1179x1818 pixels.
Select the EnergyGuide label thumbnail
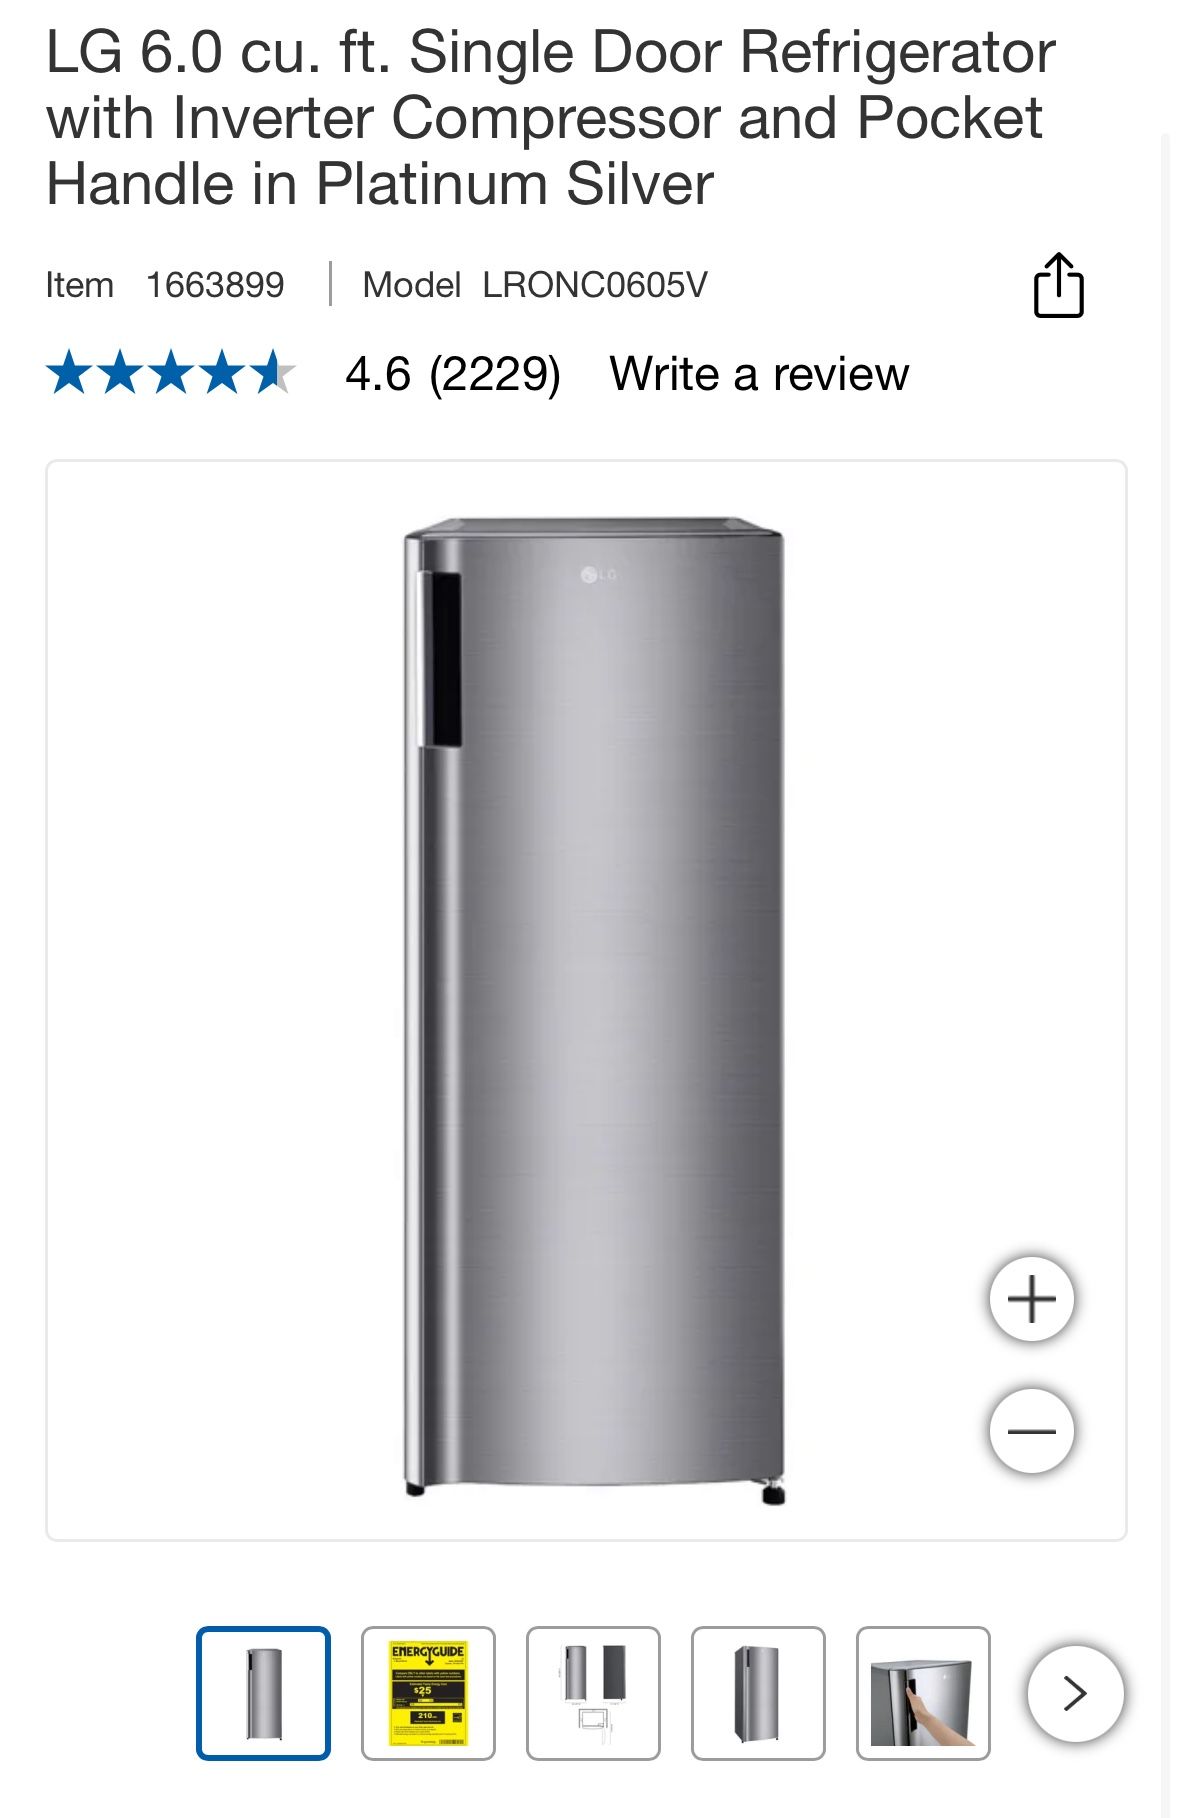click(x=428, y=1693)
